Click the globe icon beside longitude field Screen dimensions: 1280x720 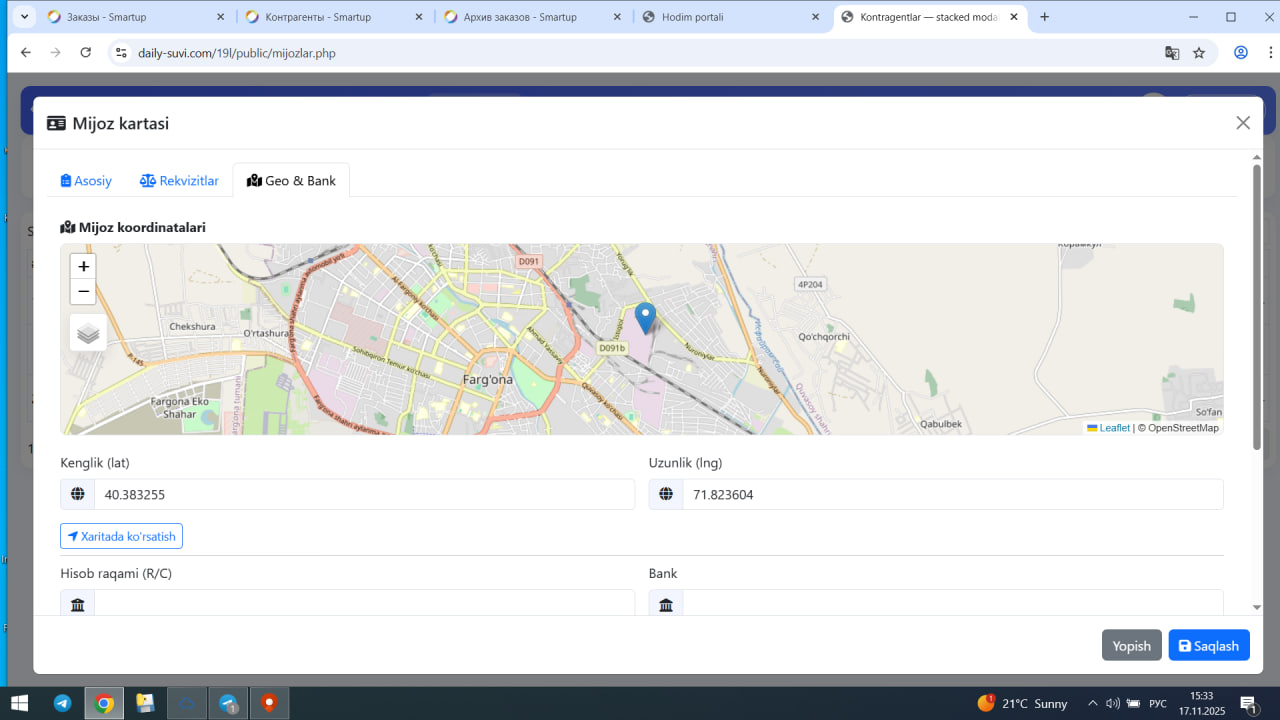point(666,494)
